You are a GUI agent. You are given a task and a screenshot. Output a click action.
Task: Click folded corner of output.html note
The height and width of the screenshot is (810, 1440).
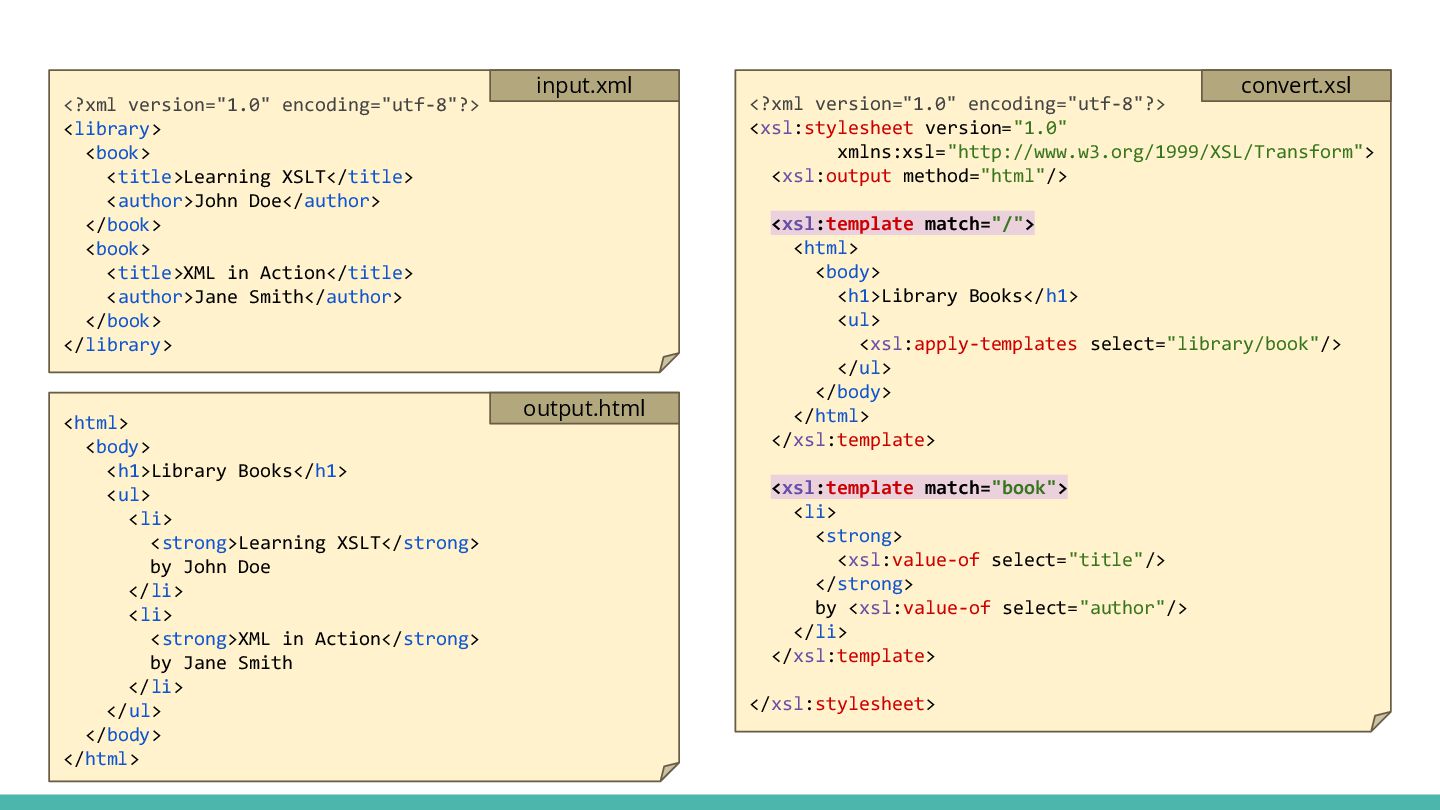pos(669,771)
